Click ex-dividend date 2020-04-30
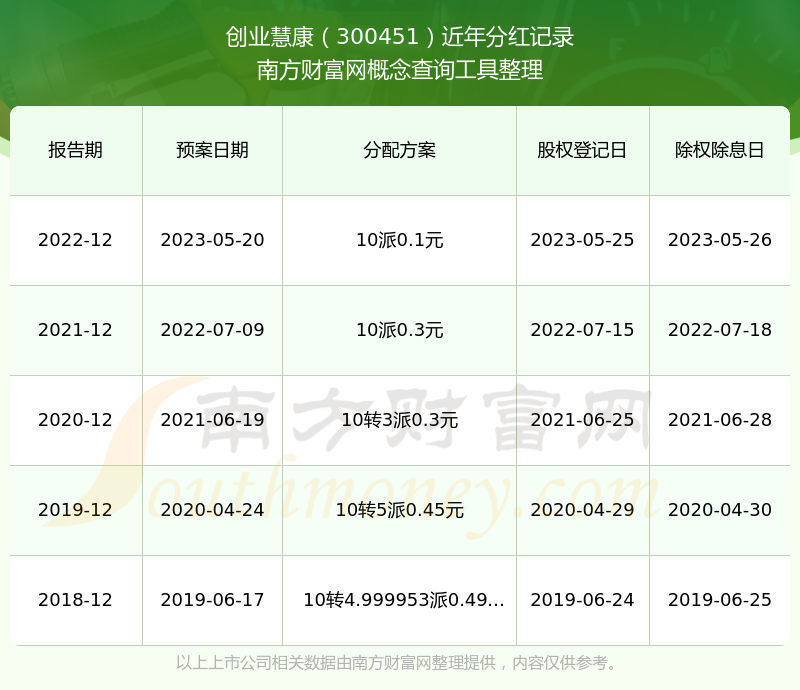Screen dimensions: 800x690 [719, 509]
